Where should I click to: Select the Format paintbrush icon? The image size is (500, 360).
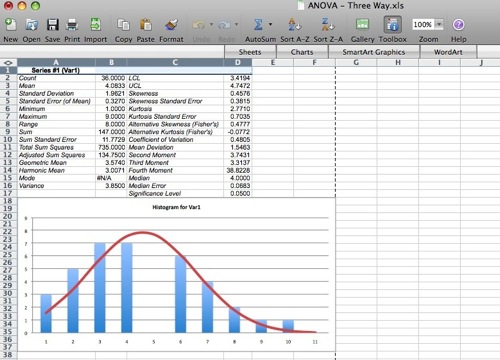(x=171, y=25)
